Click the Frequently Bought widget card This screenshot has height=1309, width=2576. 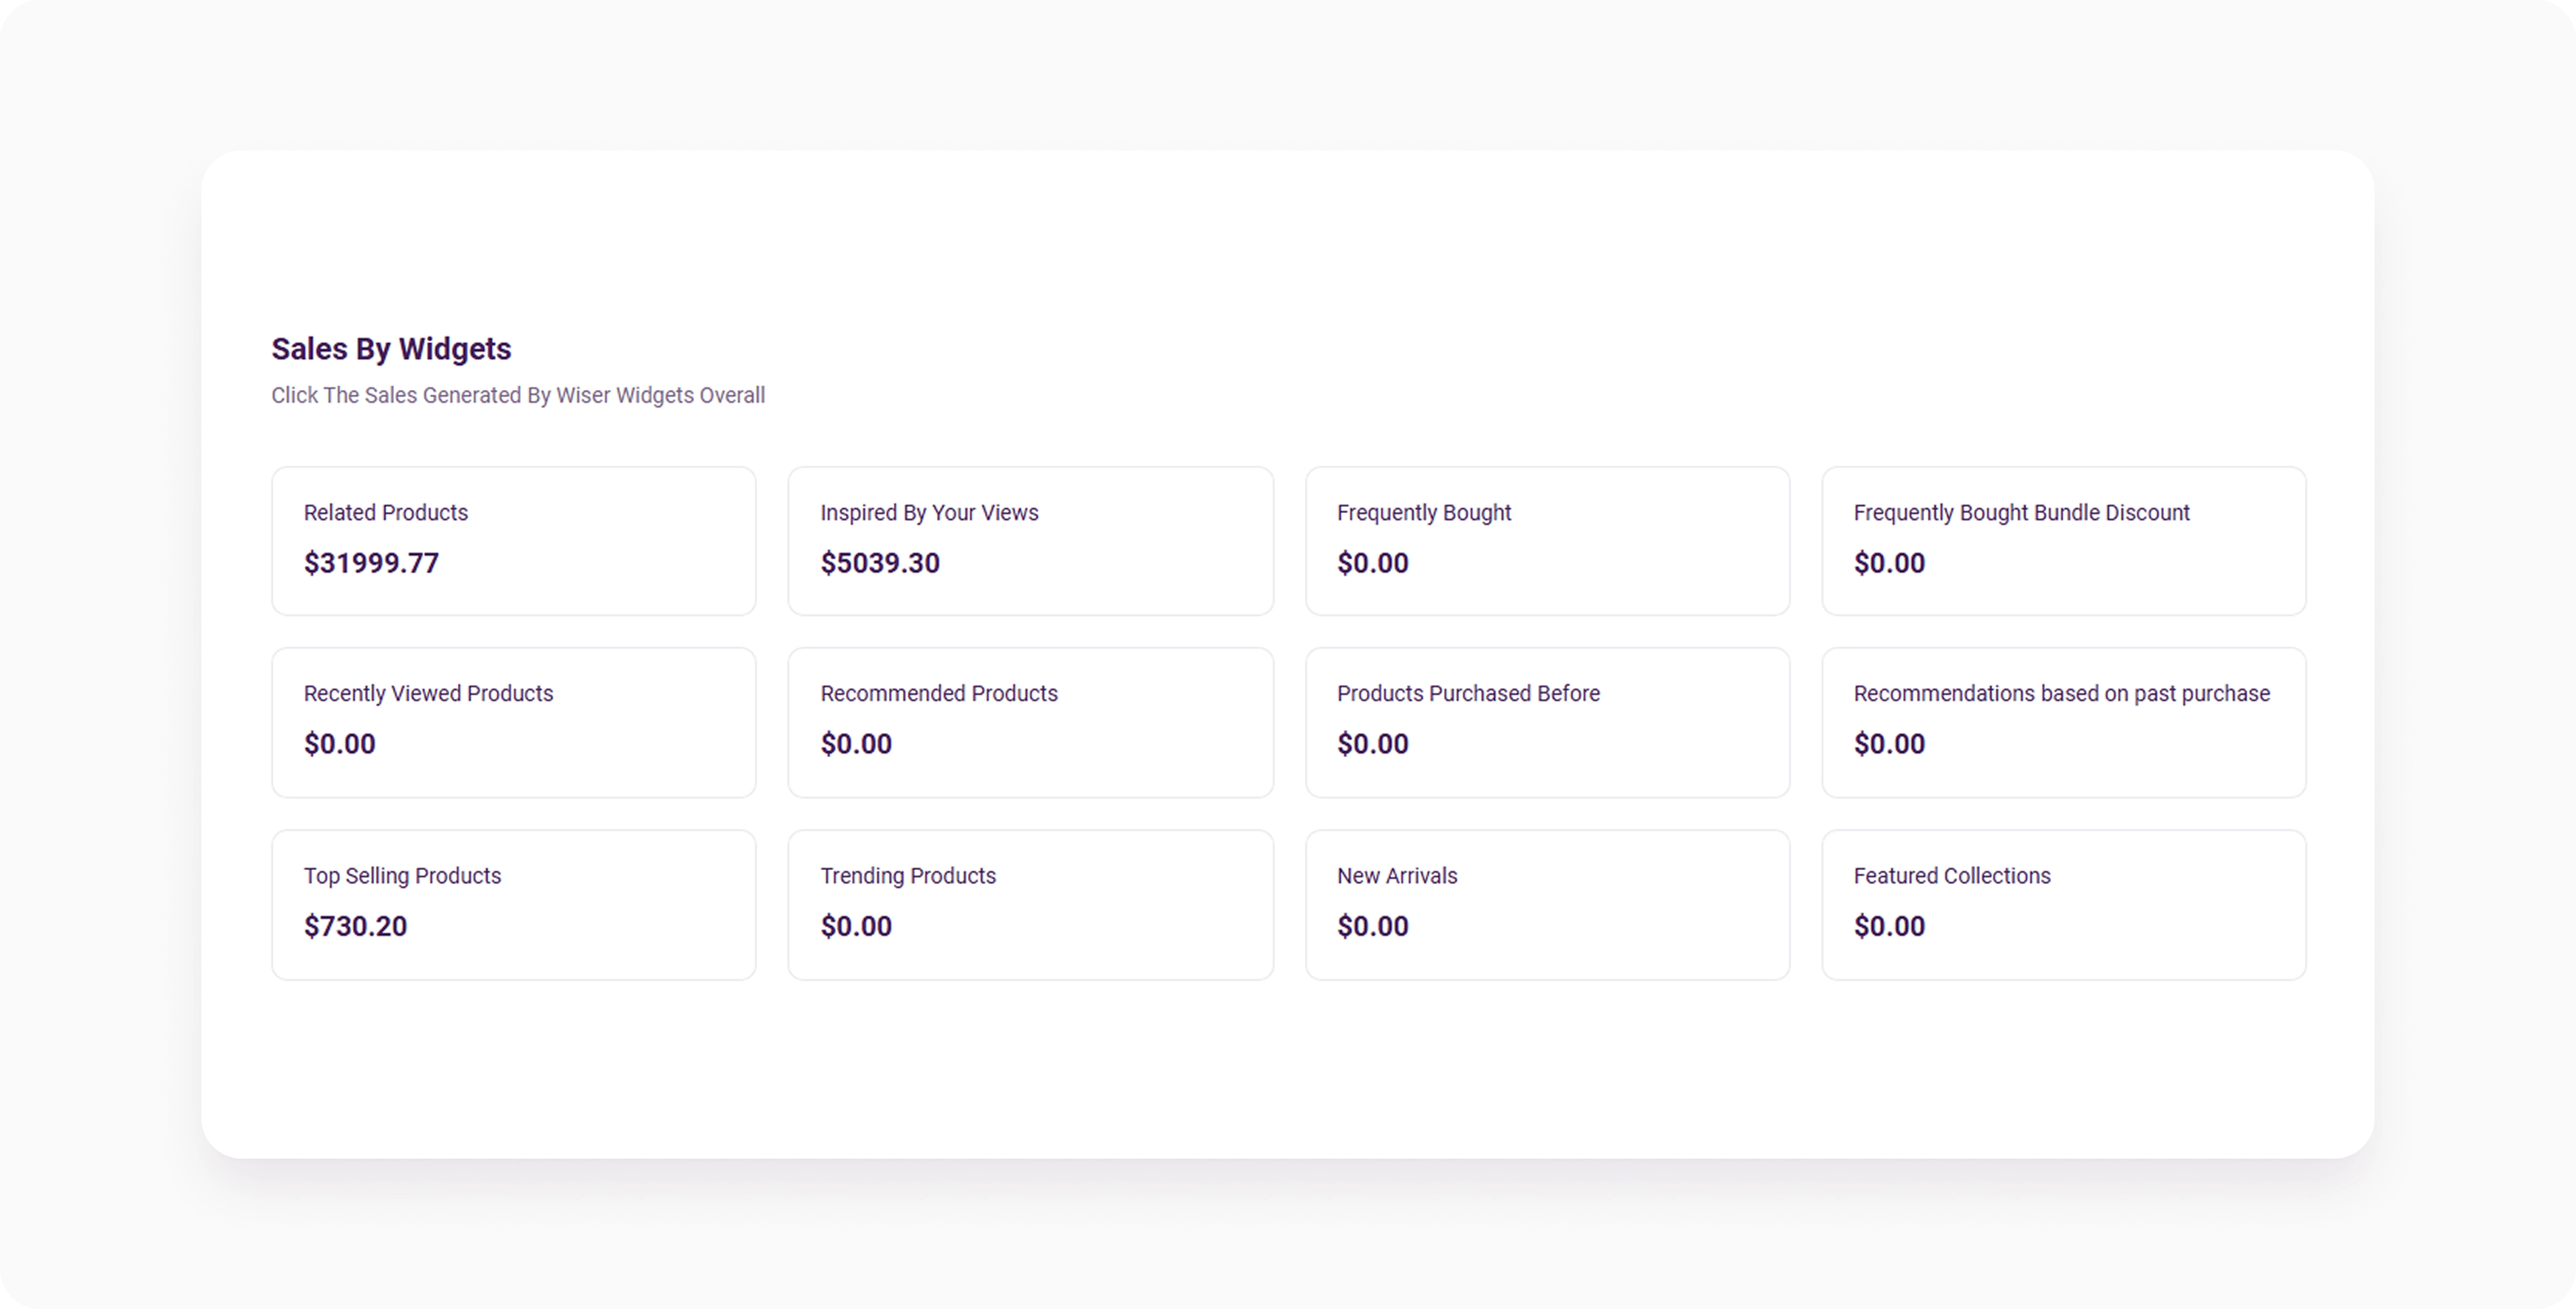pyautogui.click(x=1547, y=541)
